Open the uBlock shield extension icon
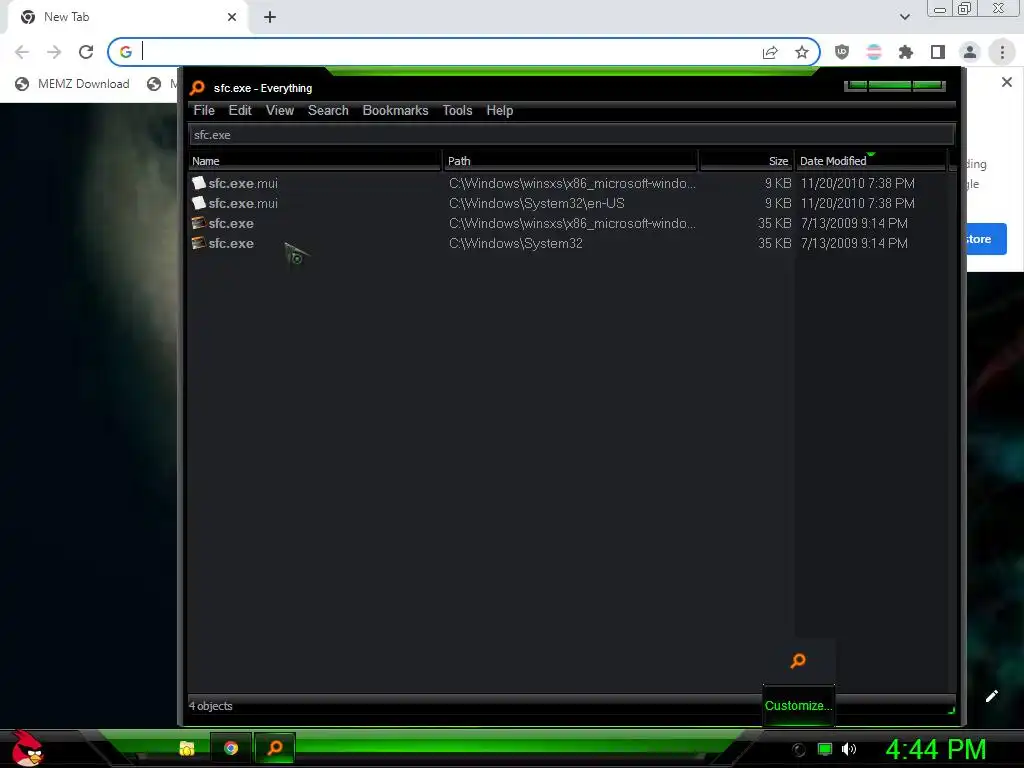This screenshot has width=1024, height=768. point(842,52)
